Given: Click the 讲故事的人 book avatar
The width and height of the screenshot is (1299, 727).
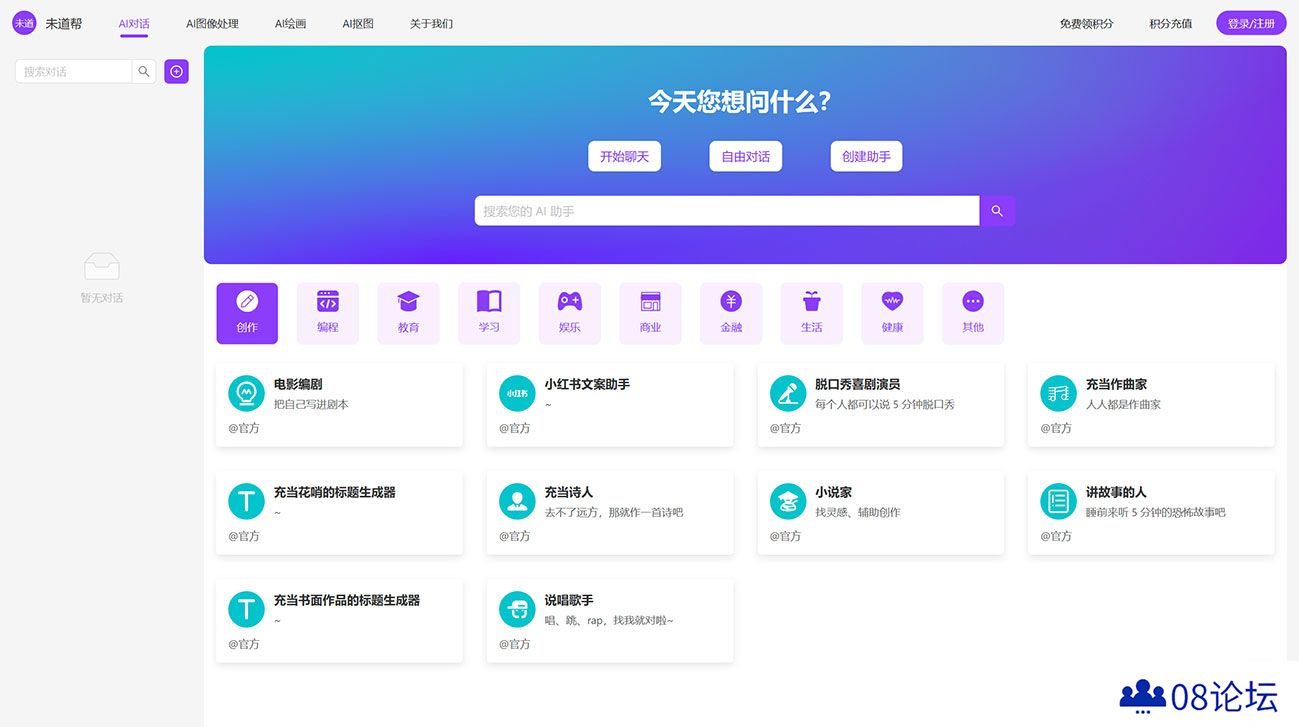Looking at the screenshot, I should 1058,501.
